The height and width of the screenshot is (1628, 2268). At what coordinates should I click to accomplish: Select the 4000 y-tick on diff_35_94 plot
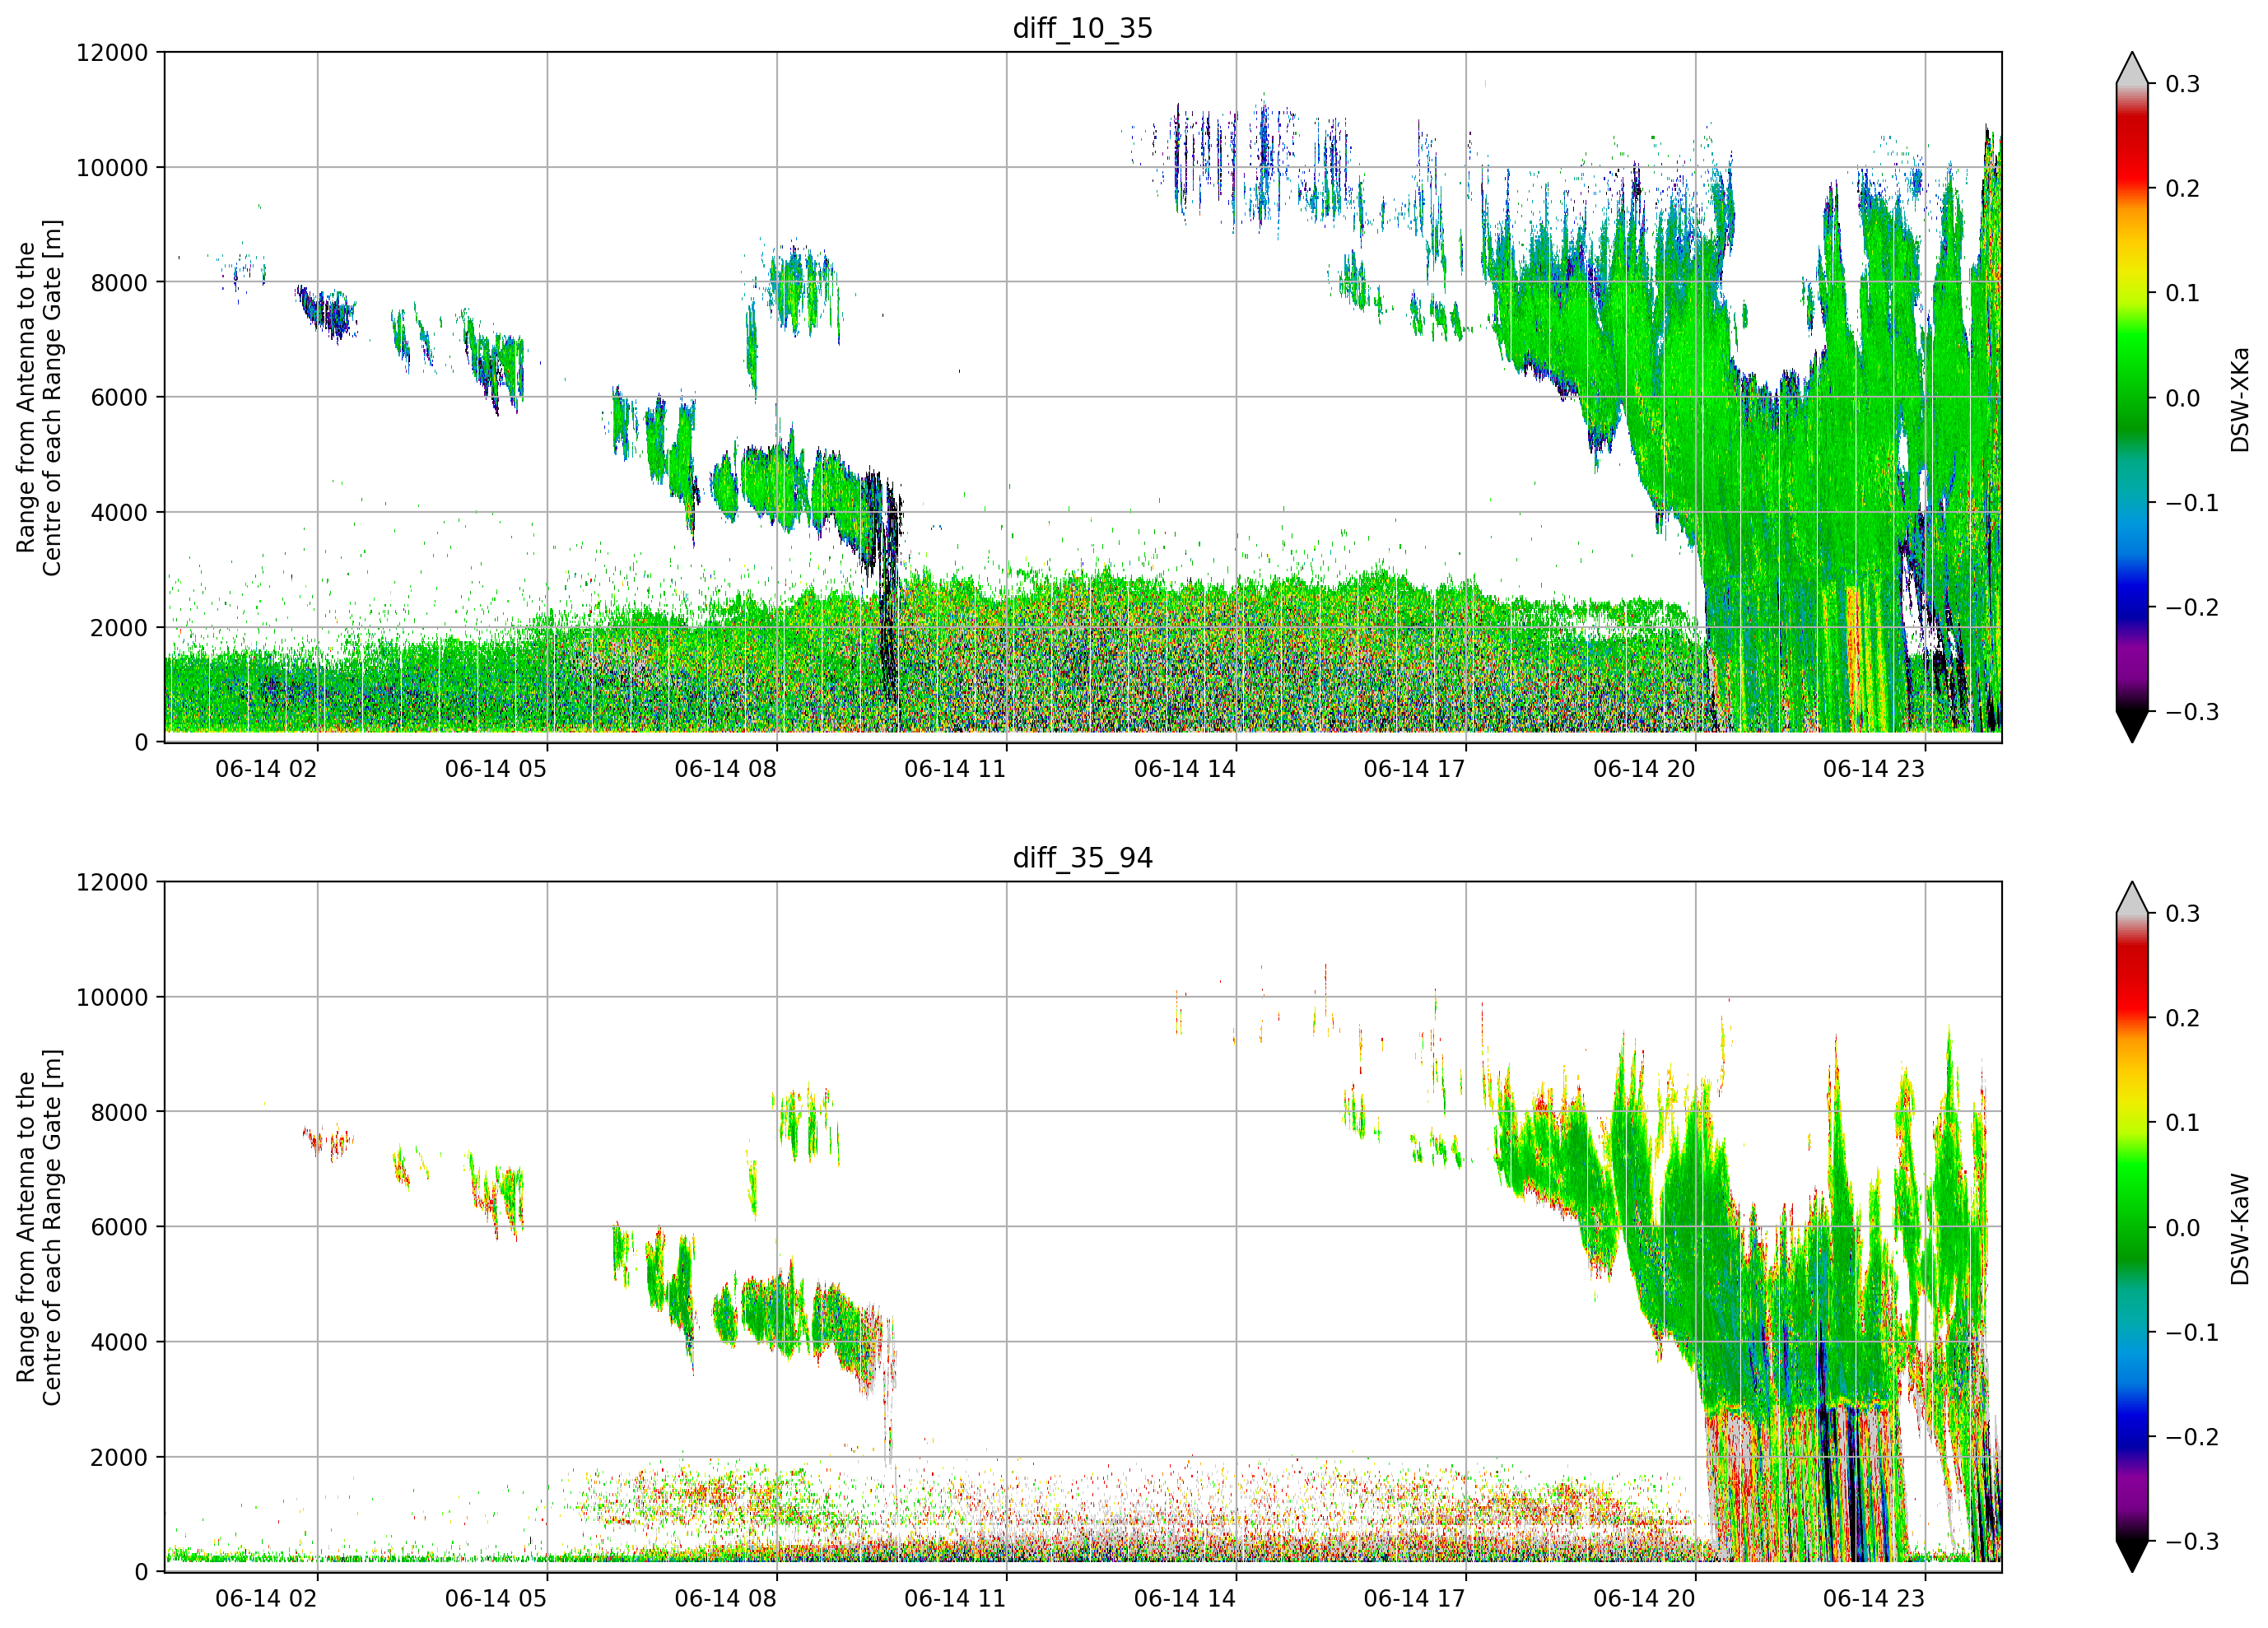[x=119, y=1342]
